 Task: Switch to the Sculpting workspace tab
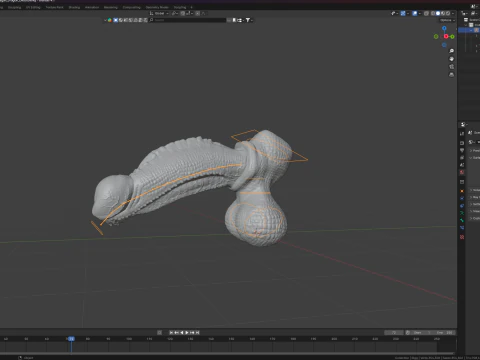[x=14, y=7]
